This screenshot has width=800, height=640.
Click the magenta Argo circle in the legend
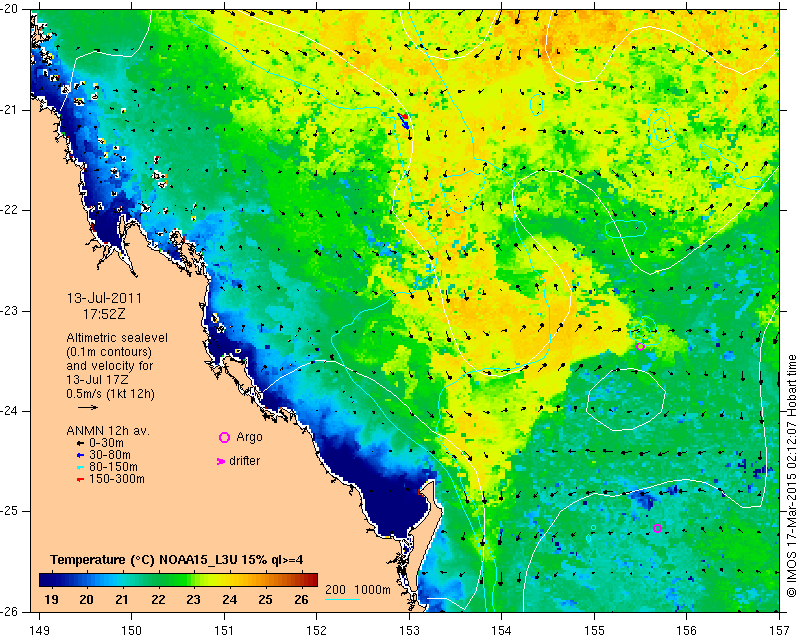[x=224, y=437]
